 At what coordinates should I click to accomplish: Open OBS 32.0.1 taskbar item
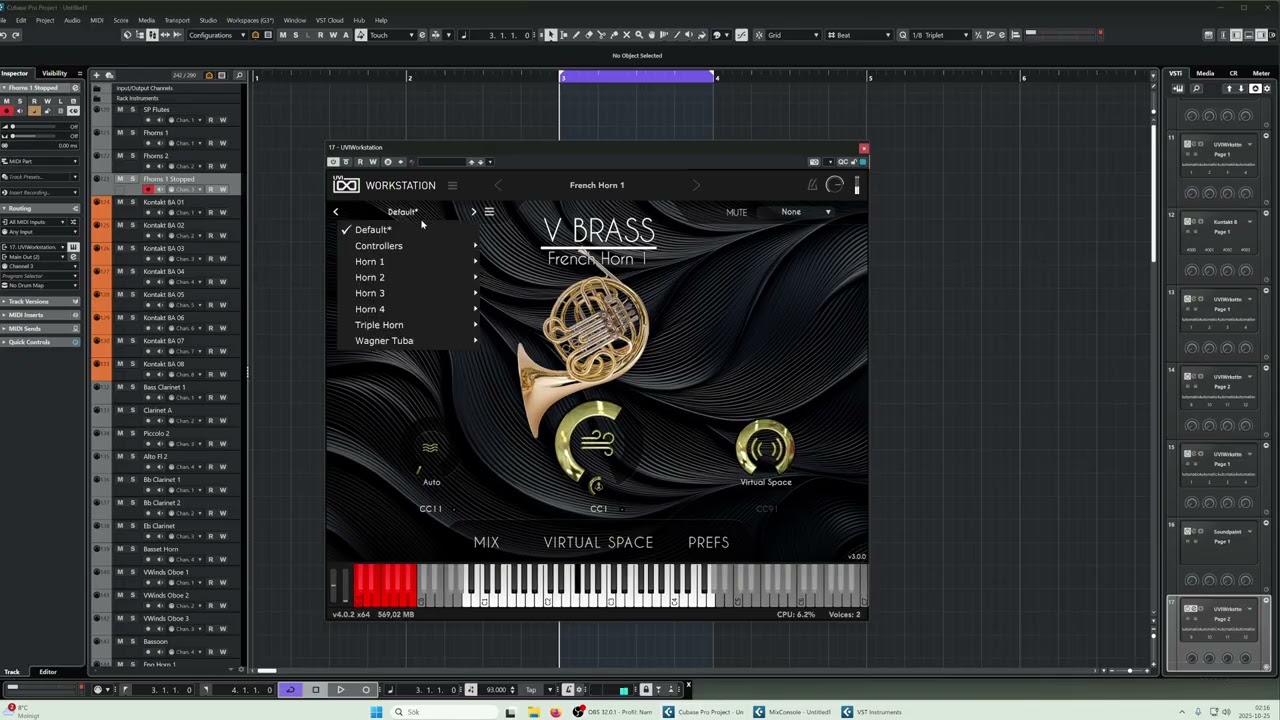click(611, 712)
